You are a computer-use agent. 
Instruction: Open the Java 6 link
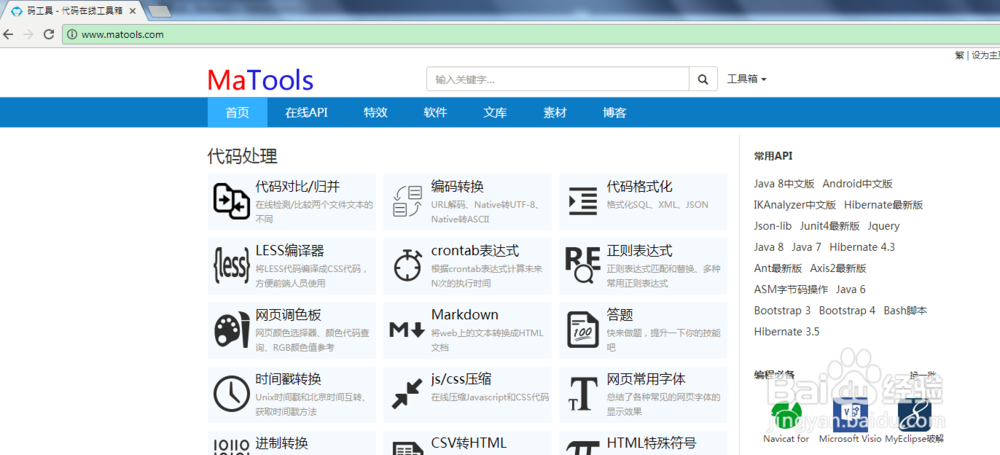851,289
